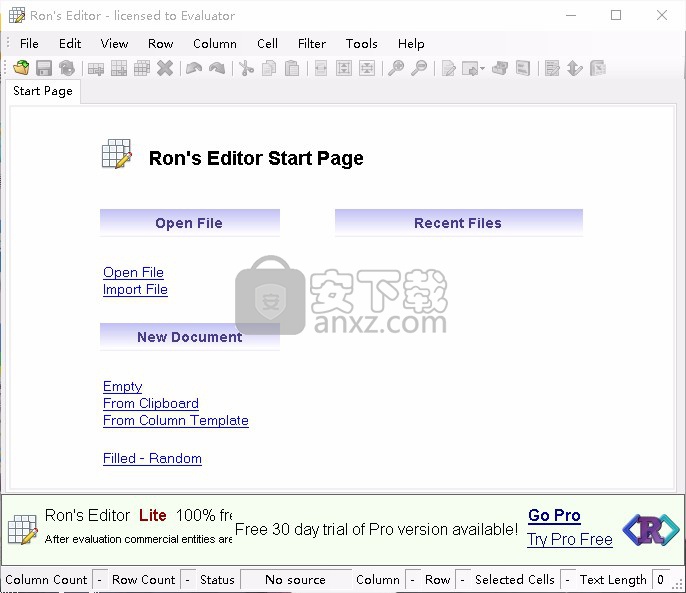Click the Recent Files section header
The height and width of the screenshot is (593, 686).
458,223
